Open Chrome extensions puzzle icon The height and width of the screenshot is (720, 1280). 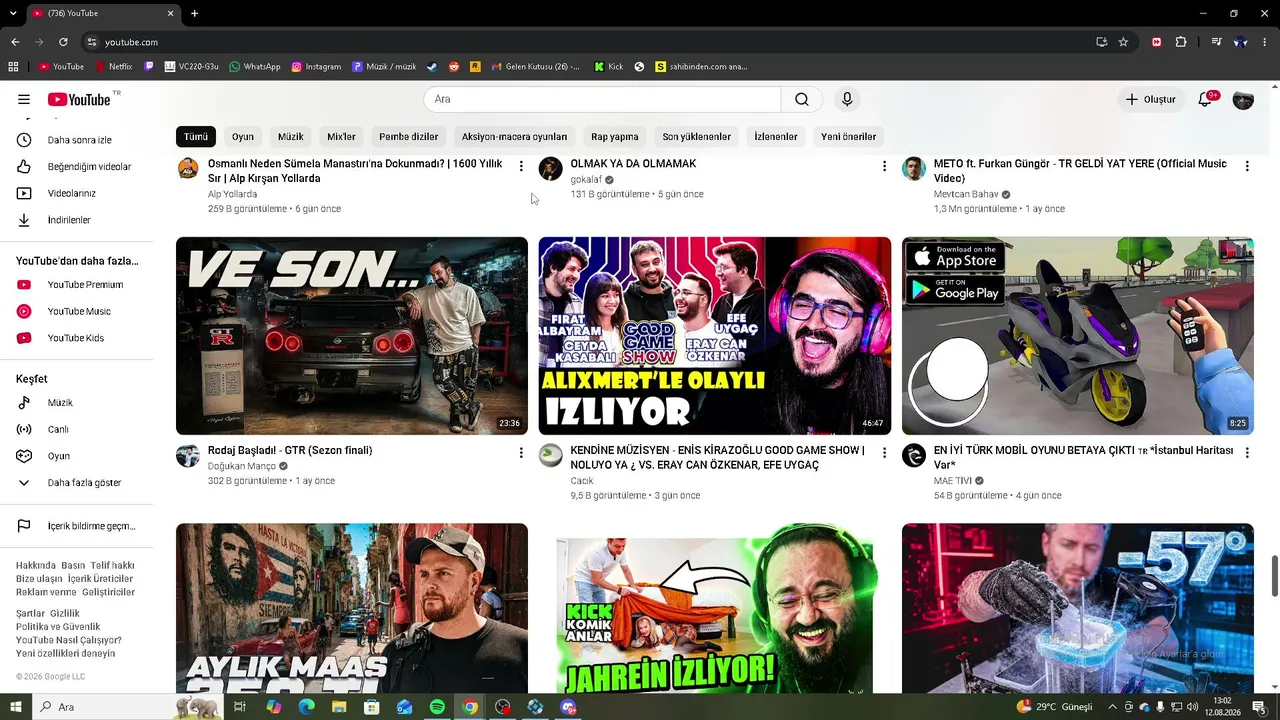[x=1181, y=42]
